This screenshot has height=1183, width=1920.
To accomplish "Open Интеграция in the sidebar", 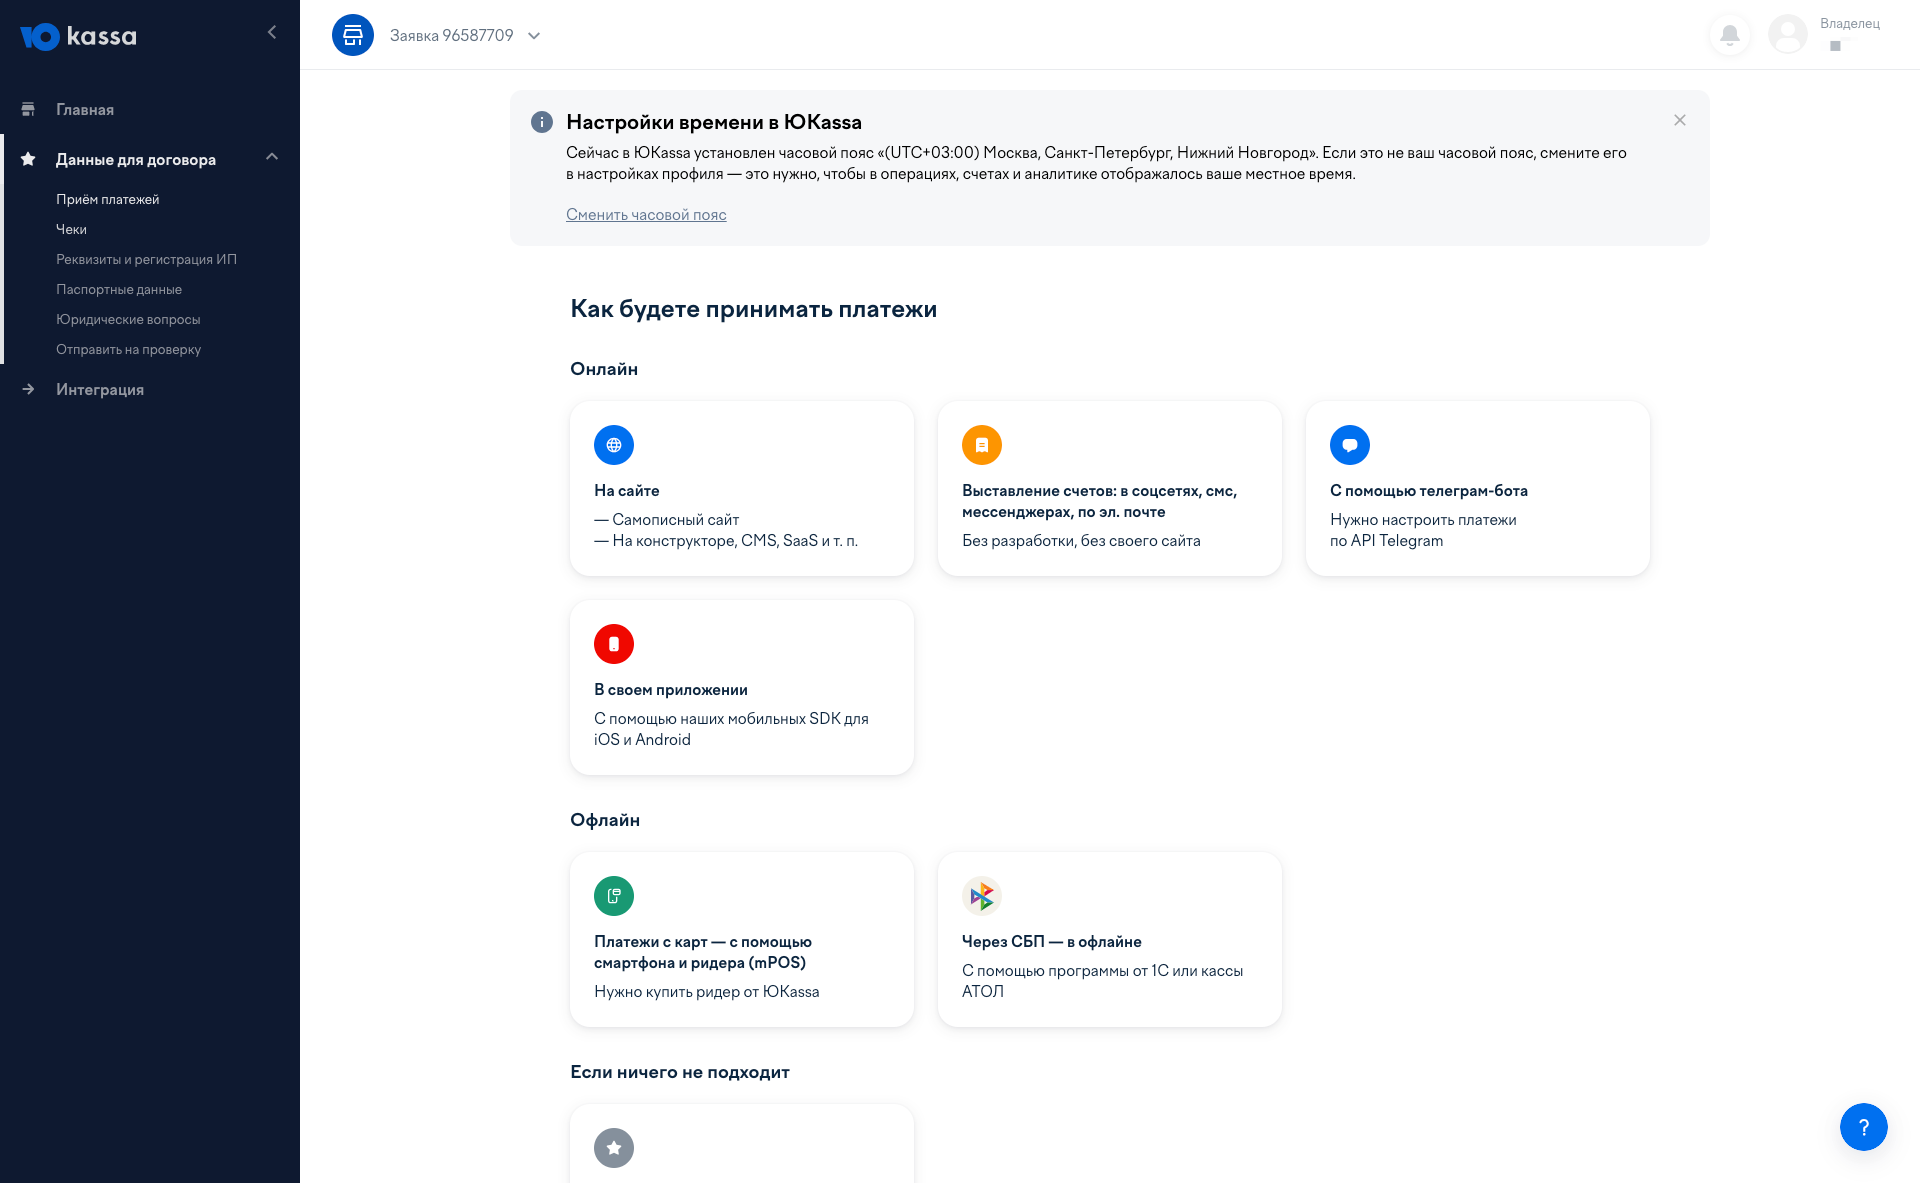I will (x=100, y=390).
